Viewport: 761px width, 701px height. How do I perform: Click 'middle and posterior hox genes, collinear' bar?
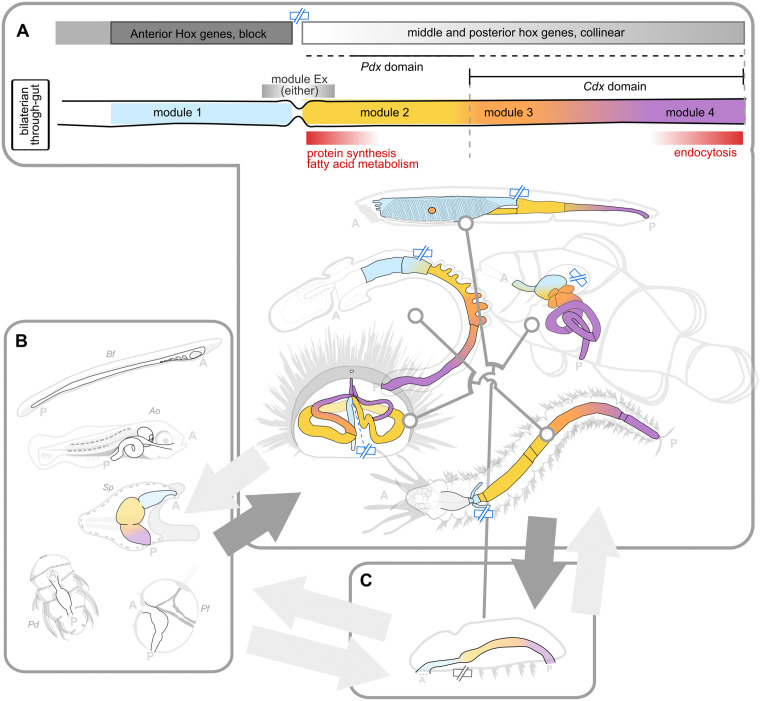(523, 33)
